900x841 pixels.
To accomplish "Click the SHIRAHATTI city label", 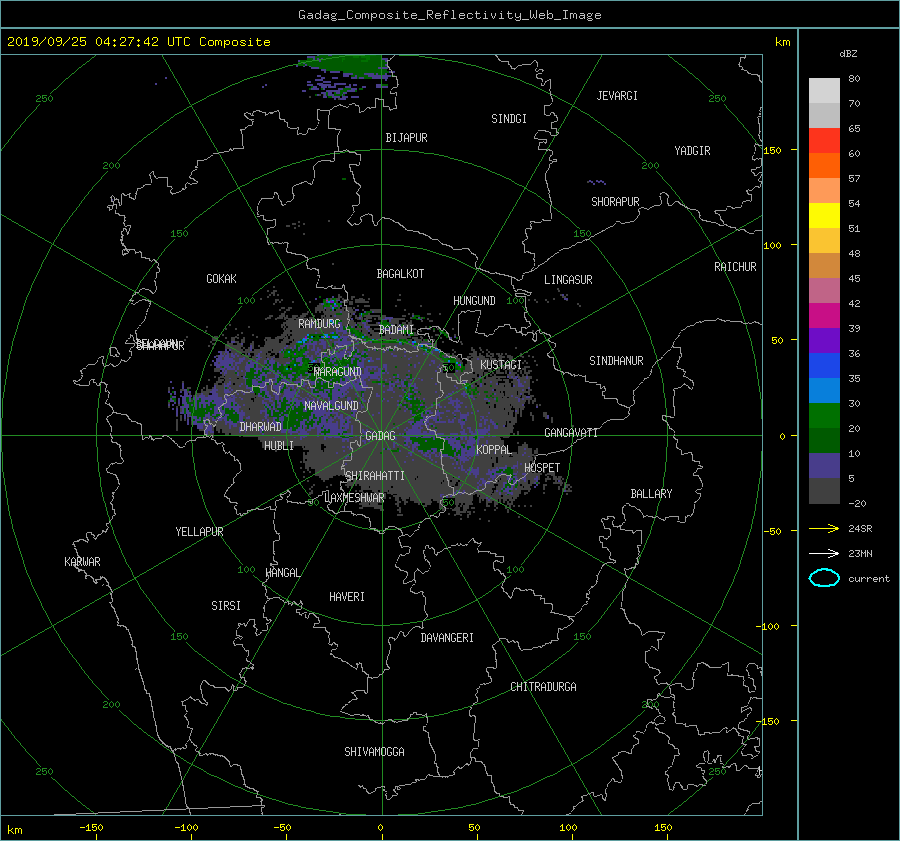I will (375, 476).
